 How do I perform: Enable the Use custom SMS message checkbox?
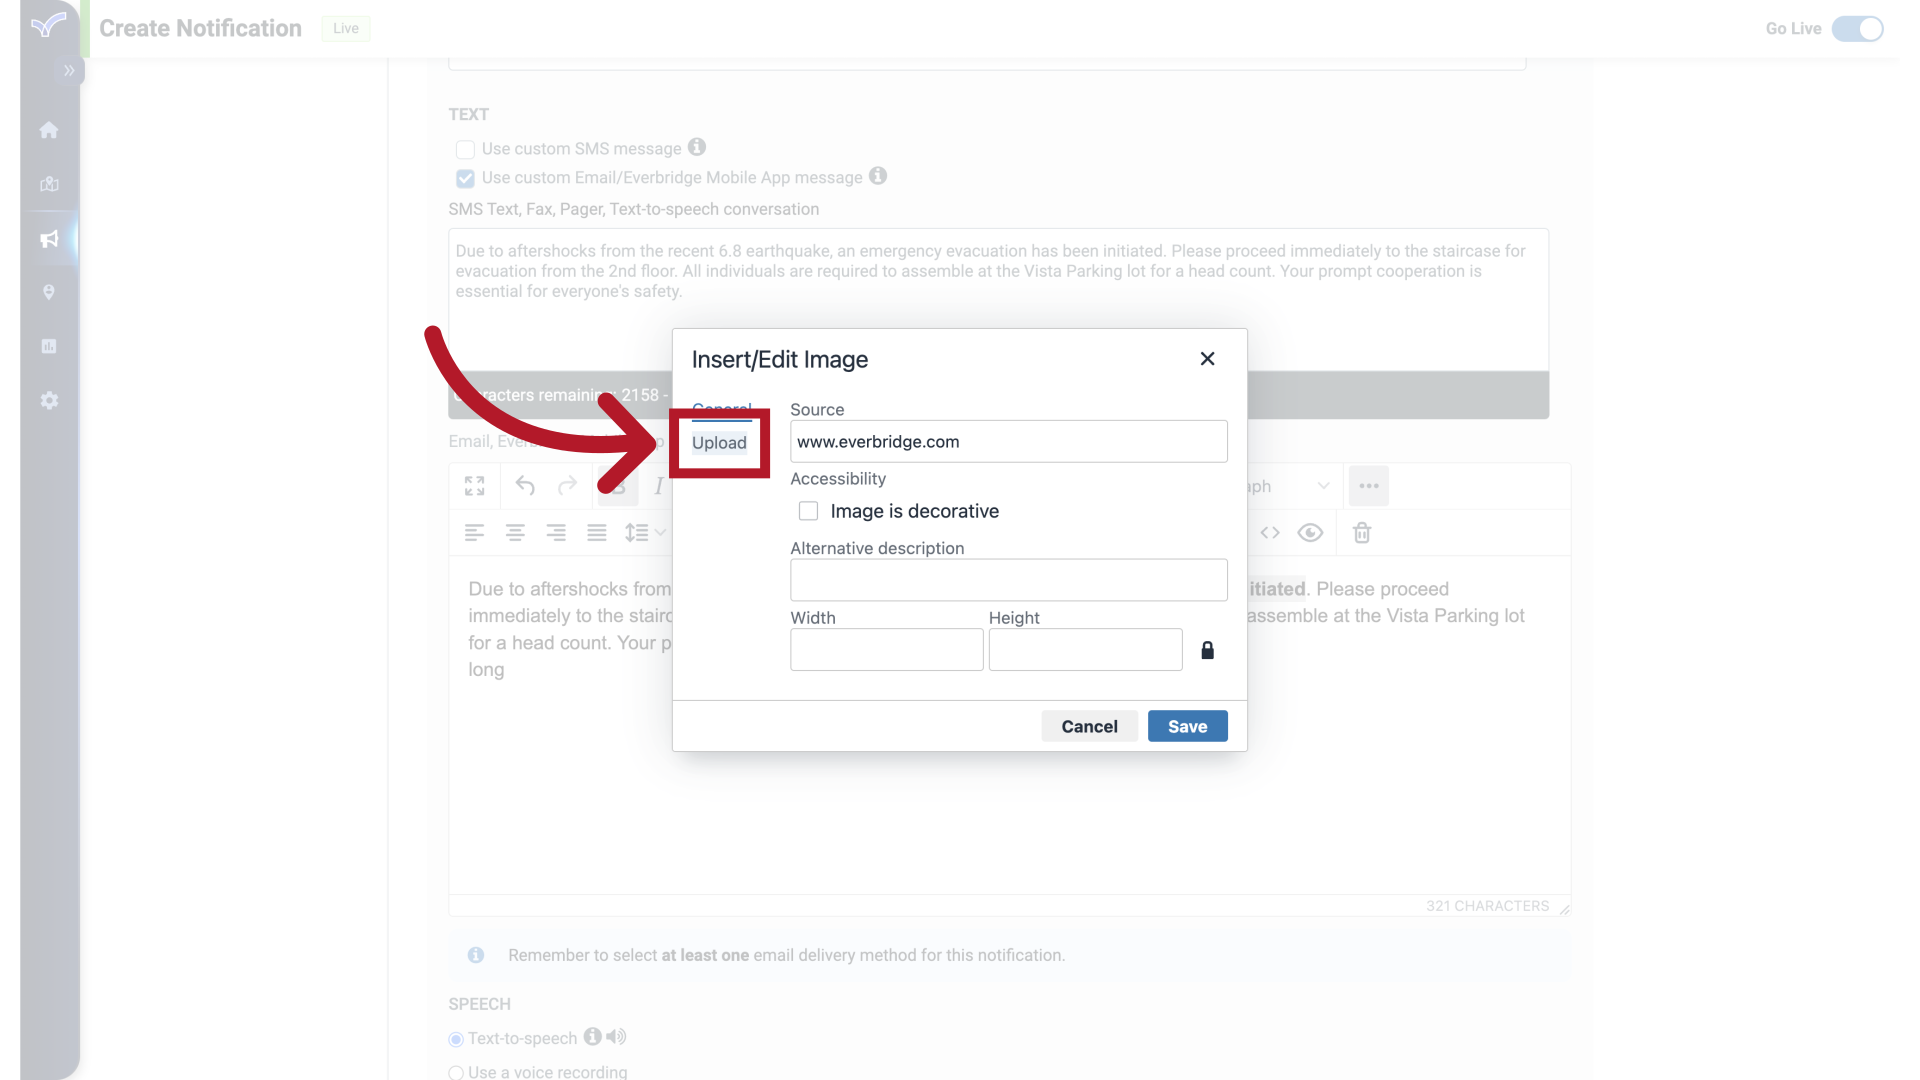465,149
